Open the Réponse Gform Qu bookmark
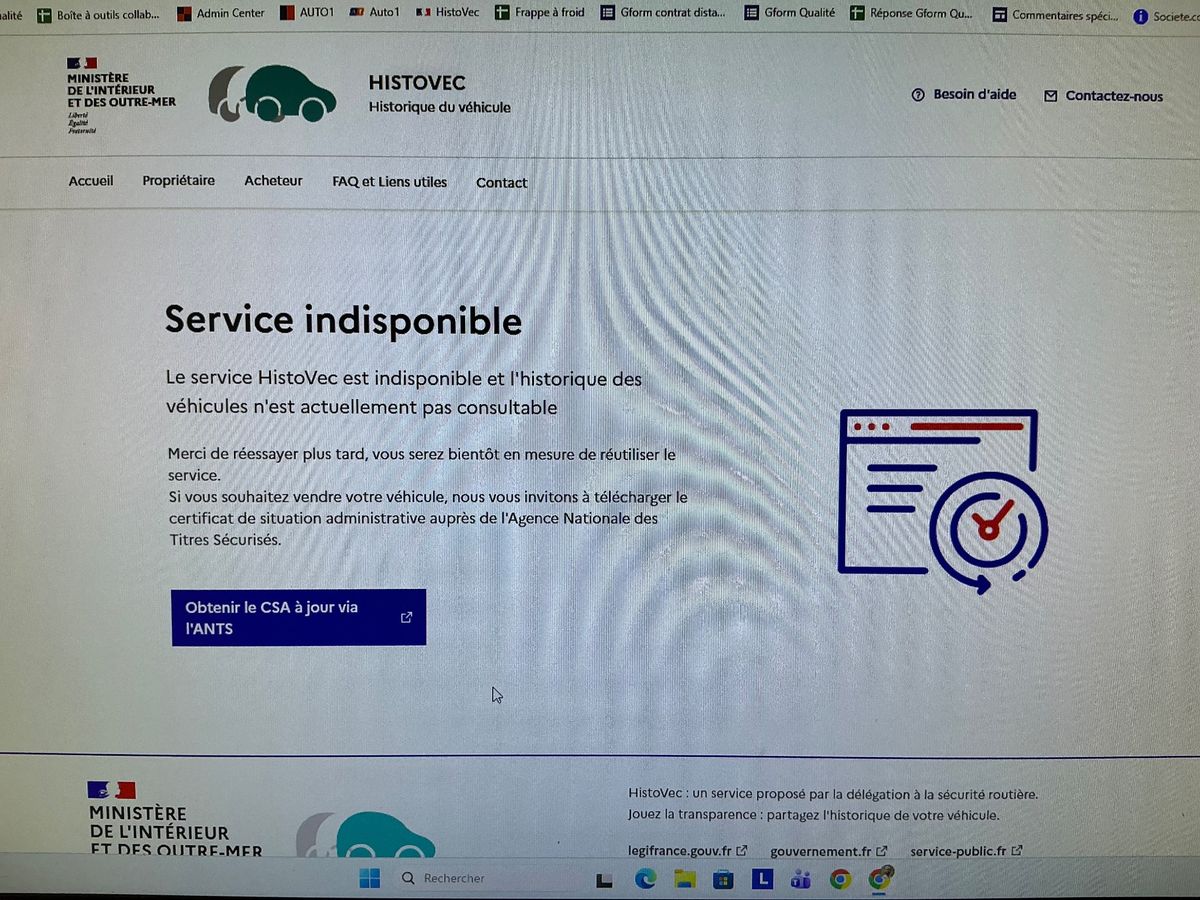Screen dimensions: 1200x900 click(911, 14)
